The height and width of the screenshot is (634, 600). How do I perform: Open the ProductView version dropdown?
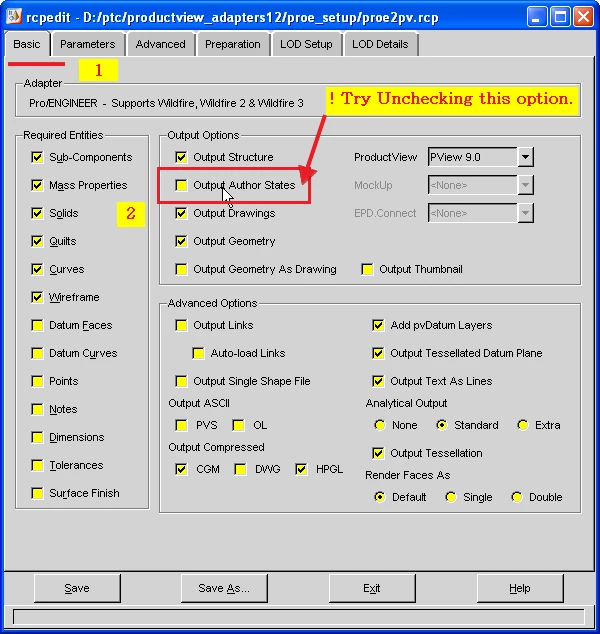[x=526, y=157]
